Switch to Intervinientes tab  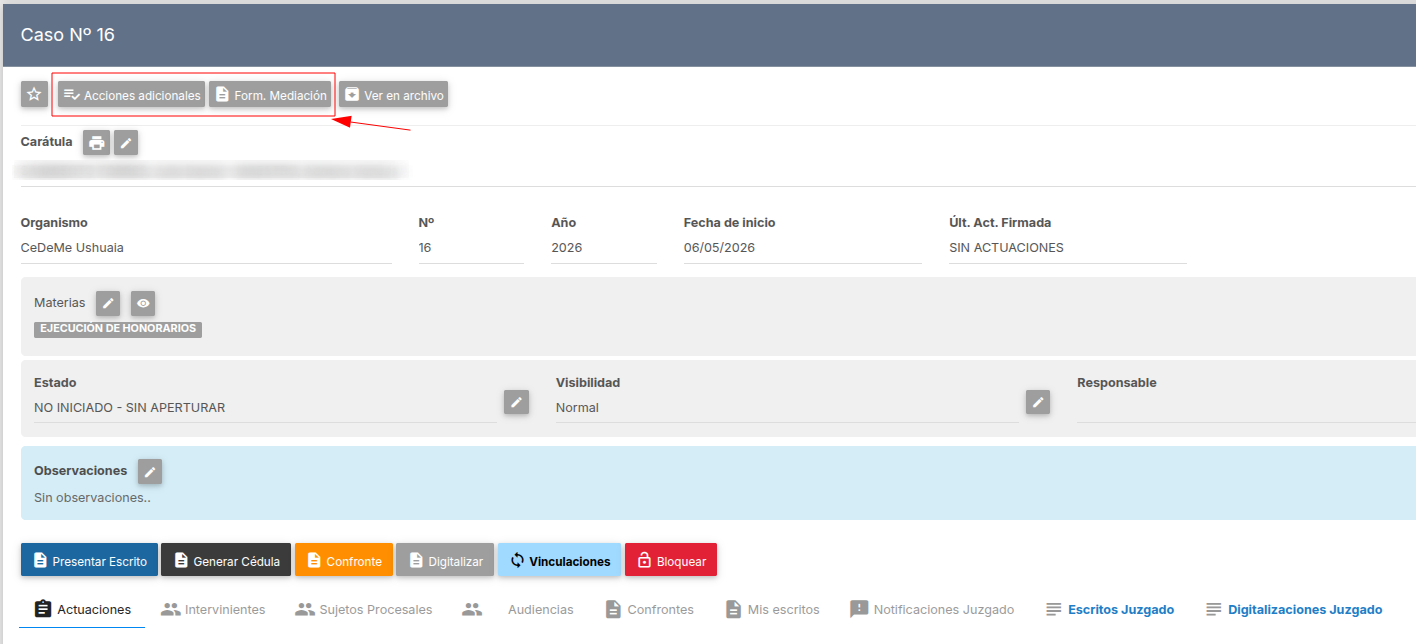tap(213, 609)
